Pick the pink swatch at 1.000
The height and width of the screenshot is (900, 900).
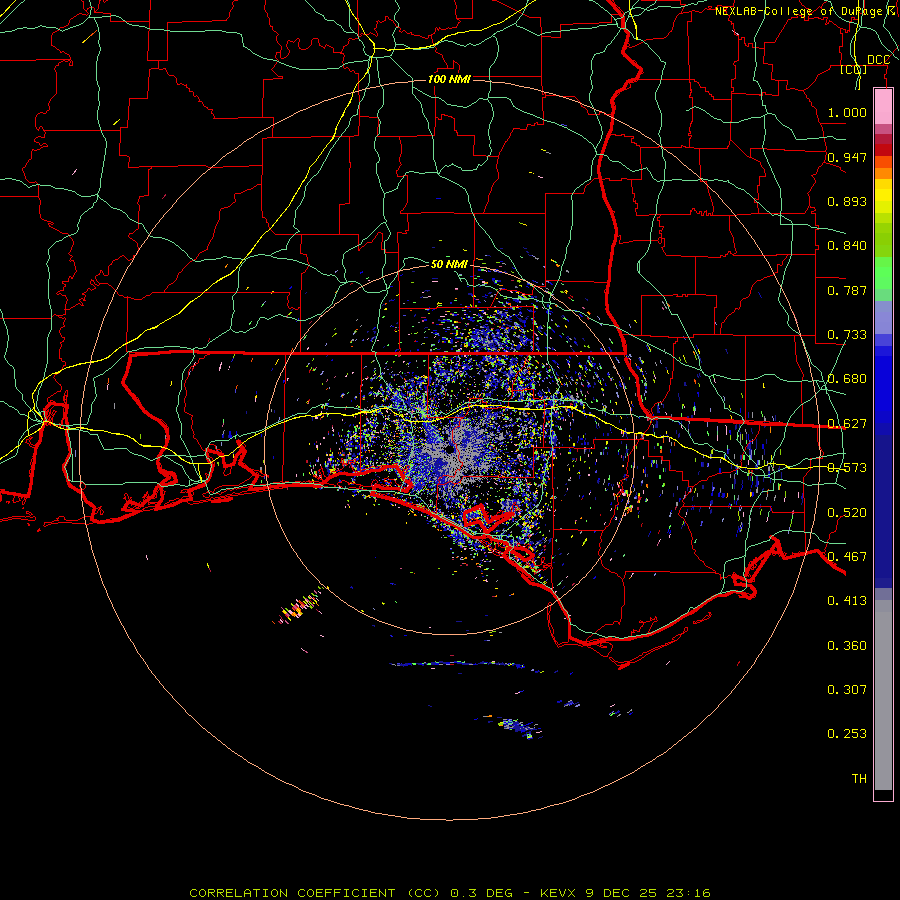(883, 107)
